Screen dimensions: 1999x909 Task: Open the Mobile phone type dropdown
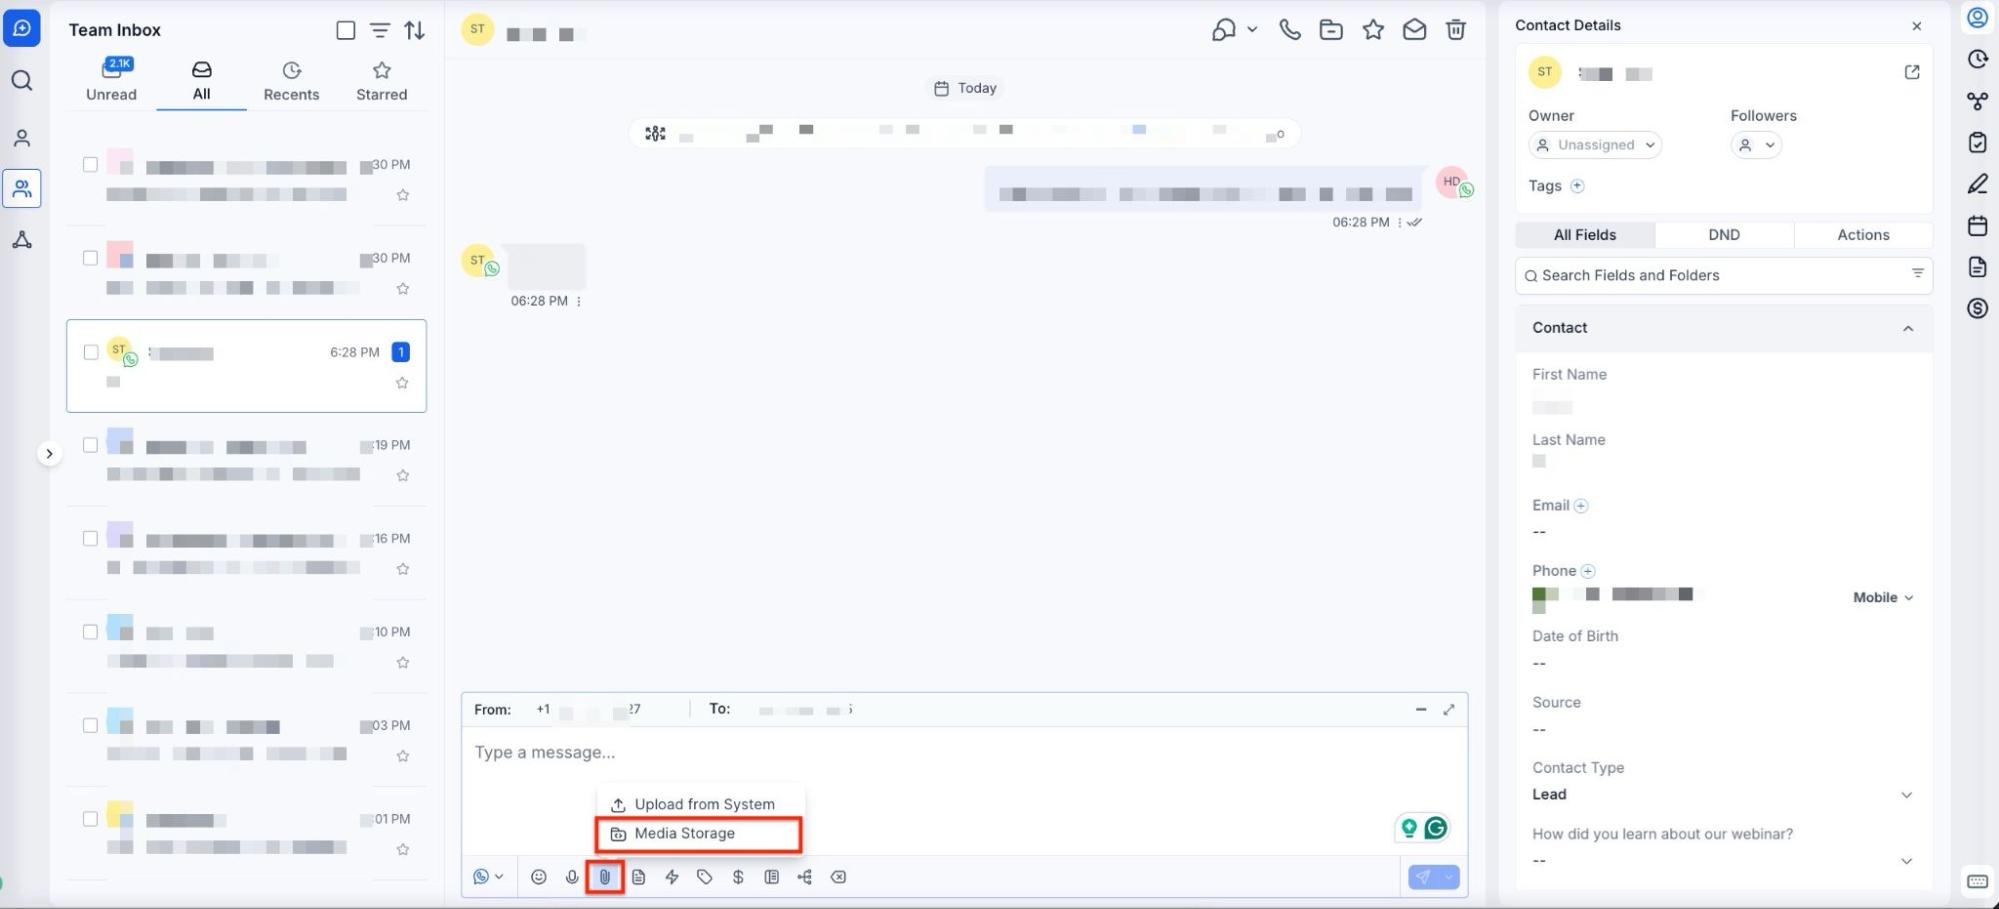(1883, 597)
